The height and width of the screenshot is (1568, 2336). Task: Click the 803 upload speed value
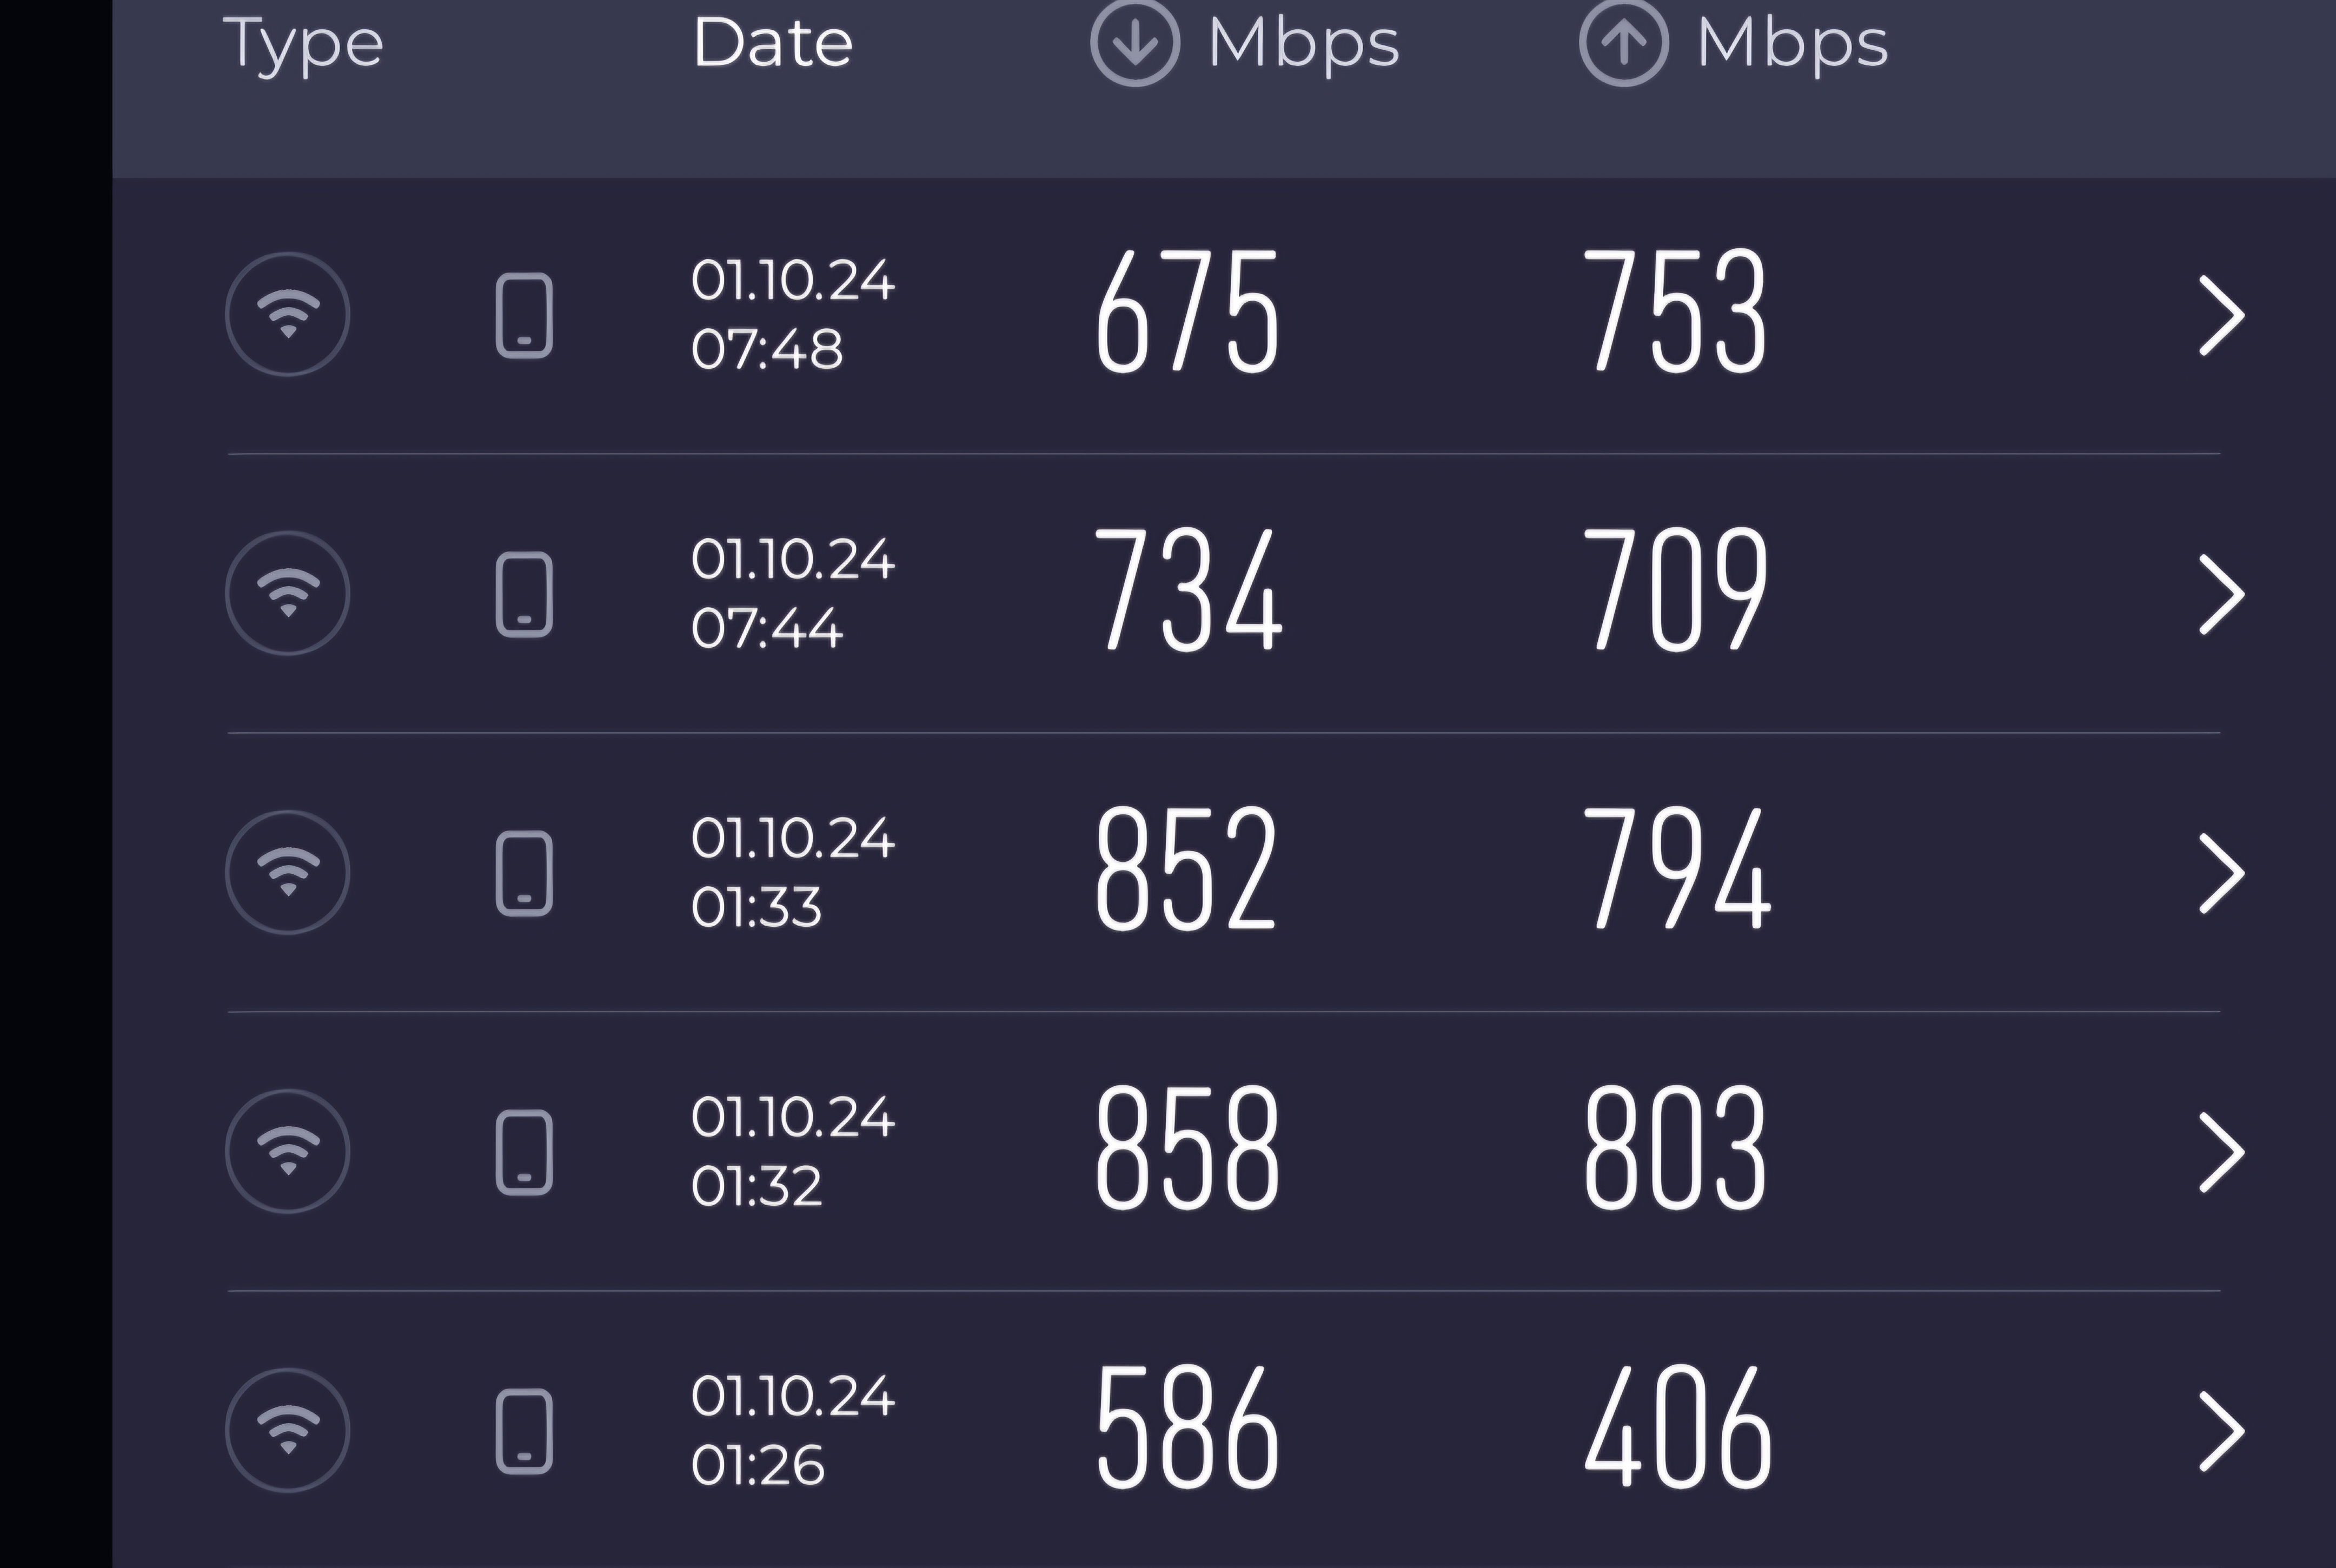coord(1676,1148)
